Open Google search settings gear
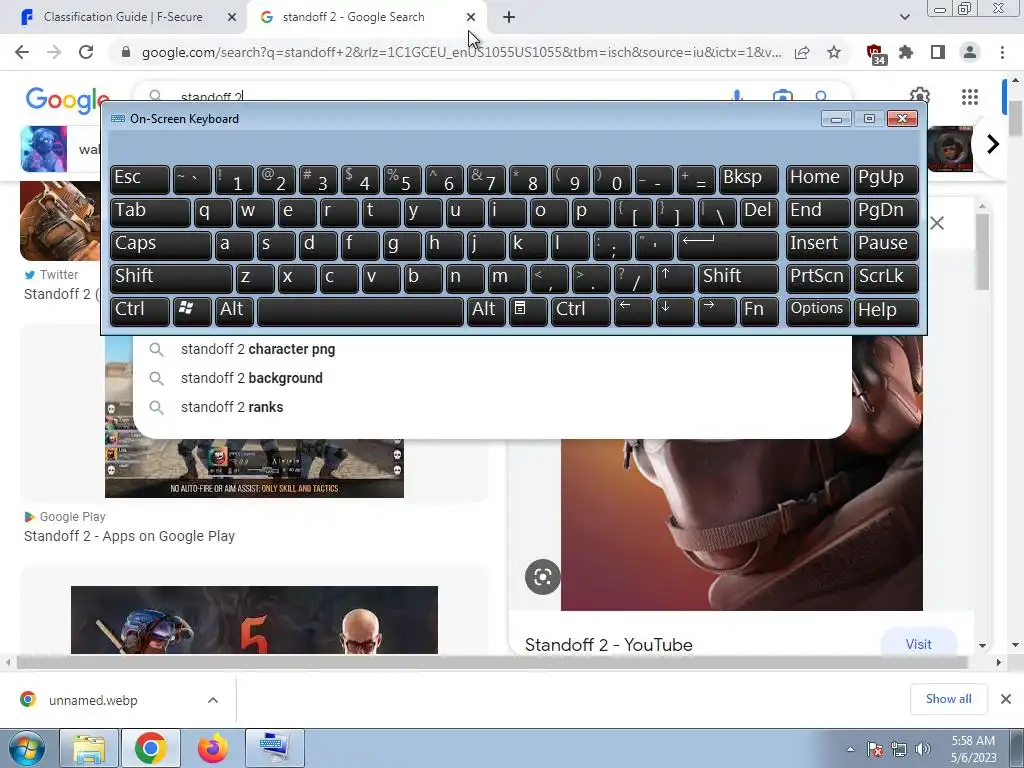 [920, 95]
